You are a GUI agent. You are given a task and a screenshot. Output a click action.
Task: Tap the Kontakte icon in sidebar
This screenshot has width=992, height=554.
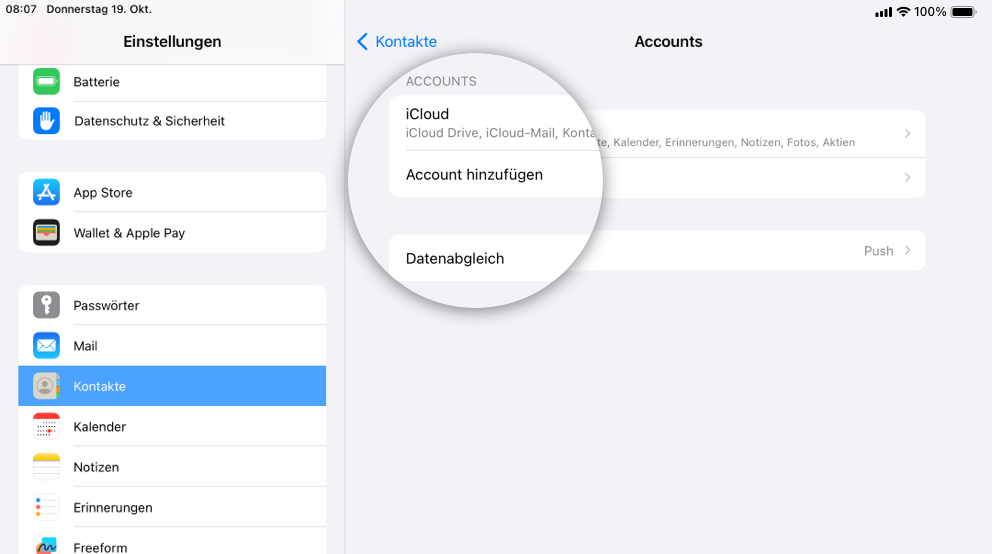point(46,386)
